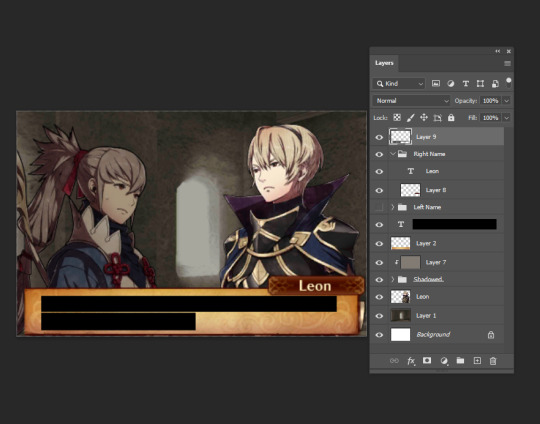Image resolution: width=540 pixels, height=424 pixels.
Task: Add a layer mask
Action: pyautogui.click(x=427, y=360)
